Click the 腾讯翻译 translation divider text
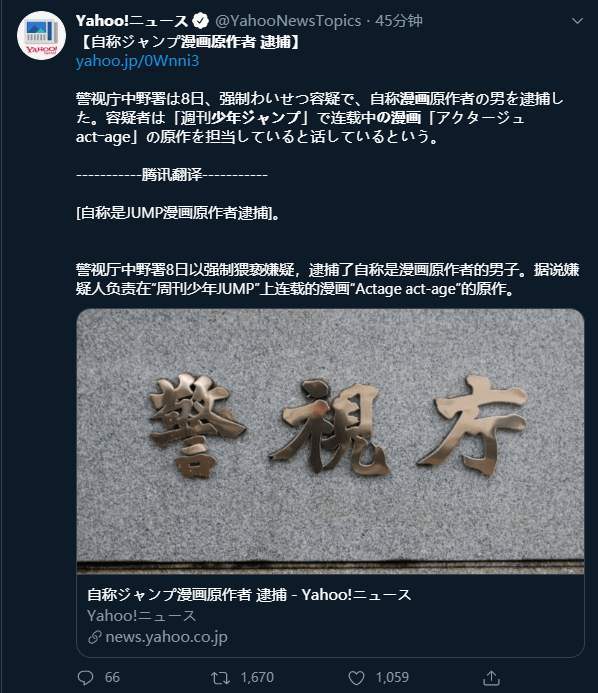Screen dimensions: 598x693 coord(172,175)
